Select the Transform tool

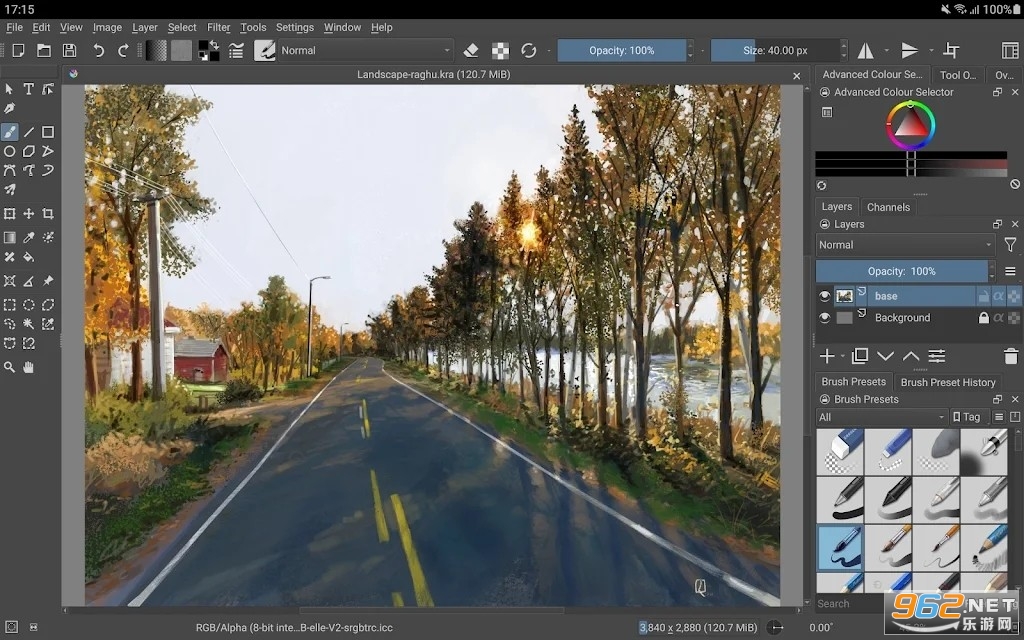tap(9, 214)
